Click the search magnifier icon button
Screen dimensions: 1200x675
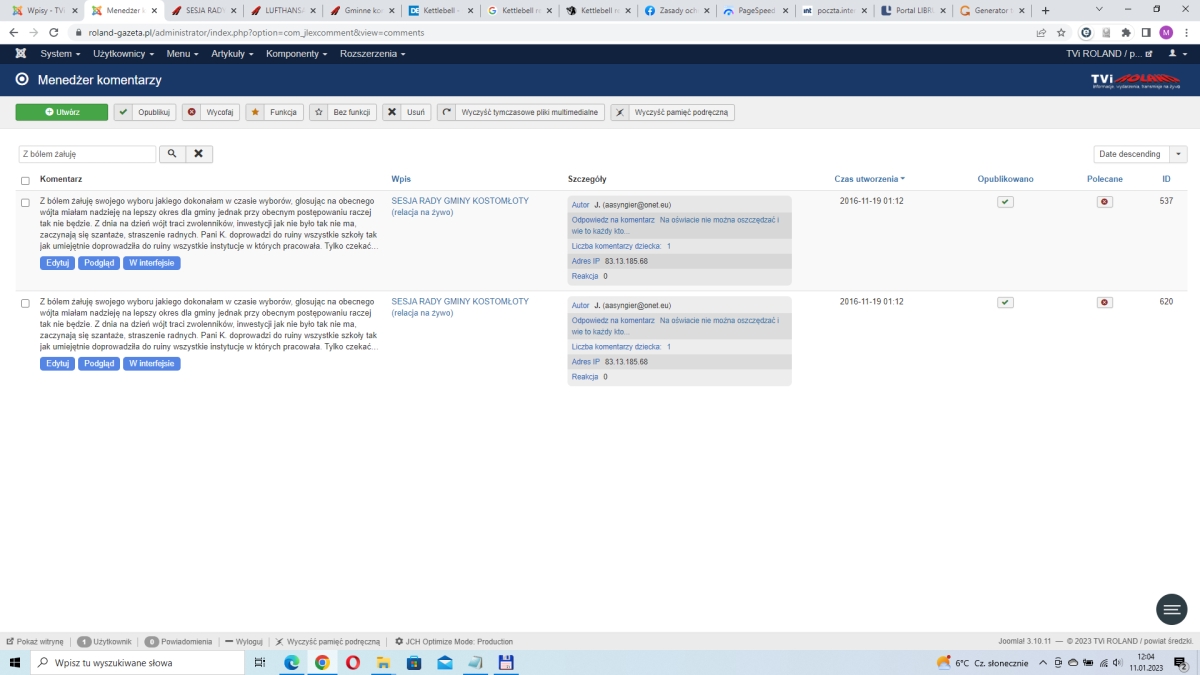(172, 154)
